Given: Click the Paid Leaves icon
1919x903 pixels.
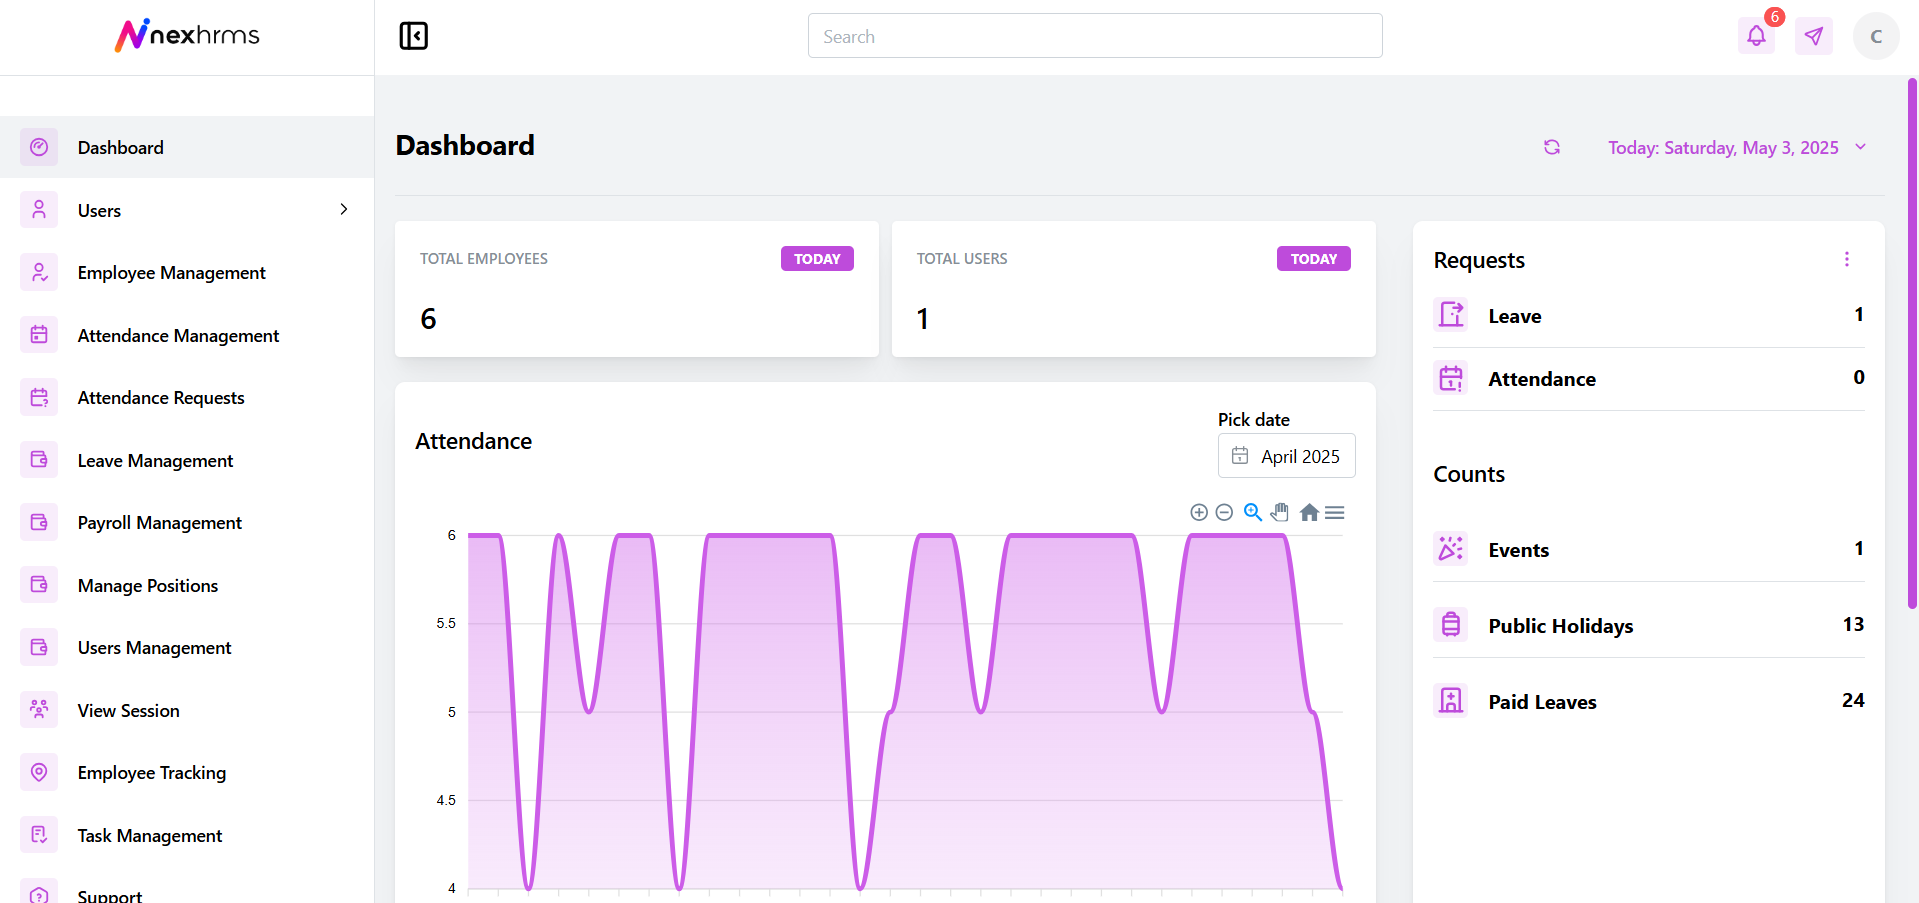Looking at the screenshot, I should tap(1451, 701).
